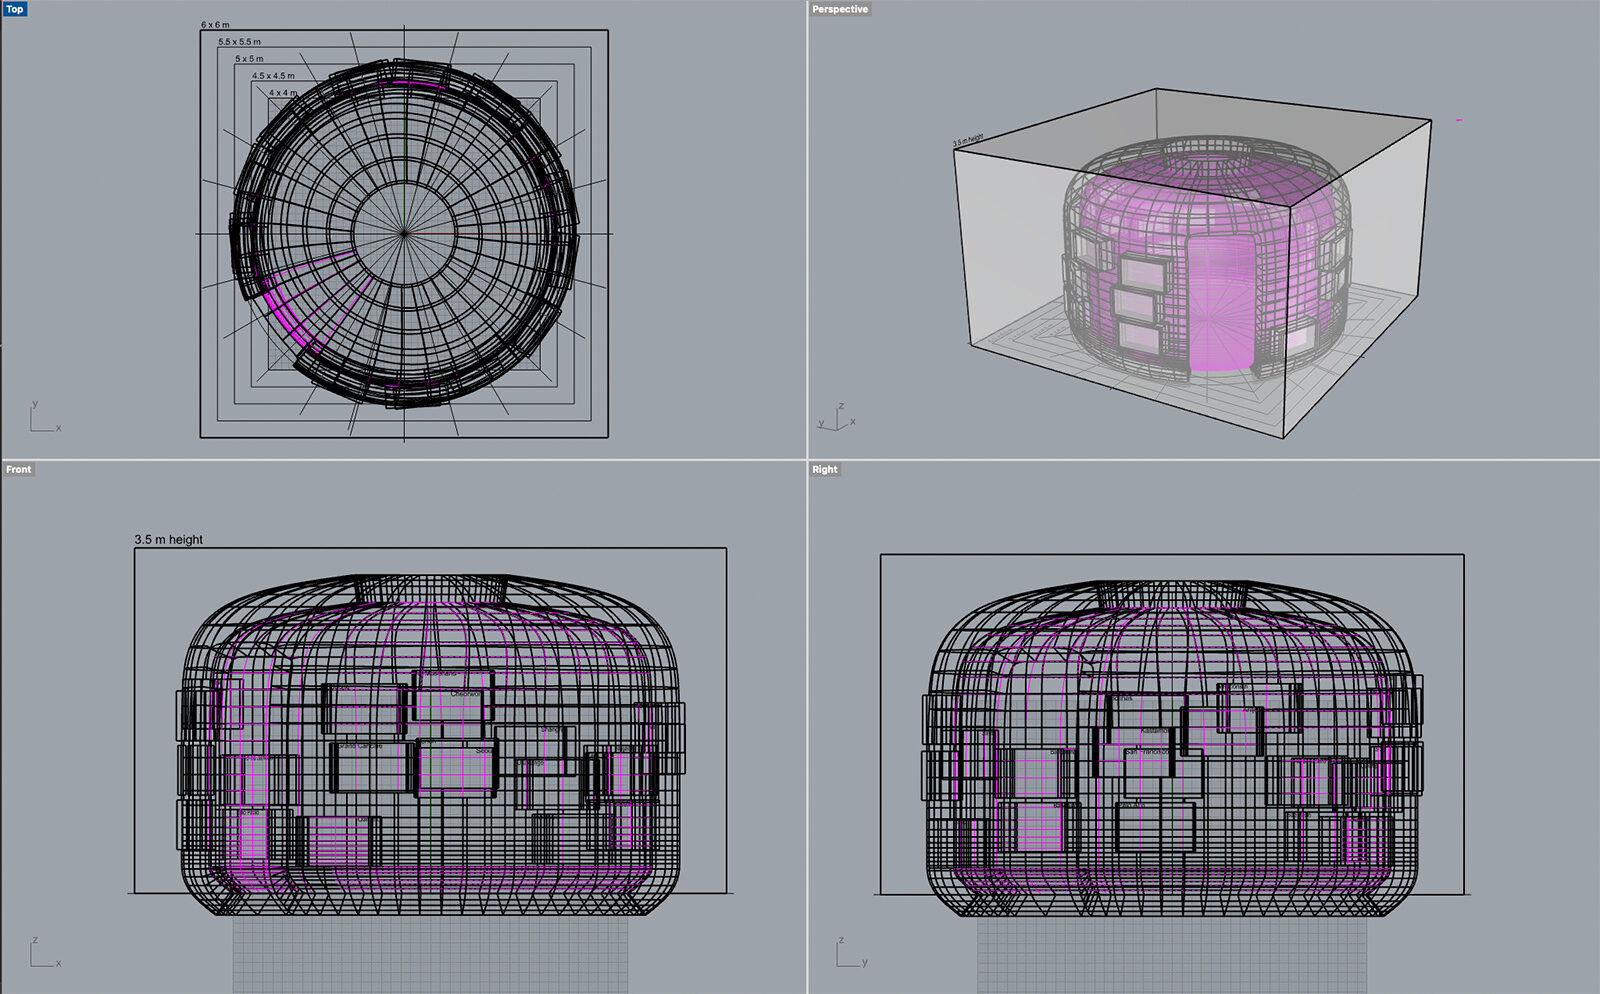Image resolution: width=1600 pixels, height=994 pixels.
Task: Select the '5 x 5 m' annotation text
Action: pyautogui.click(x=250, y=59)
